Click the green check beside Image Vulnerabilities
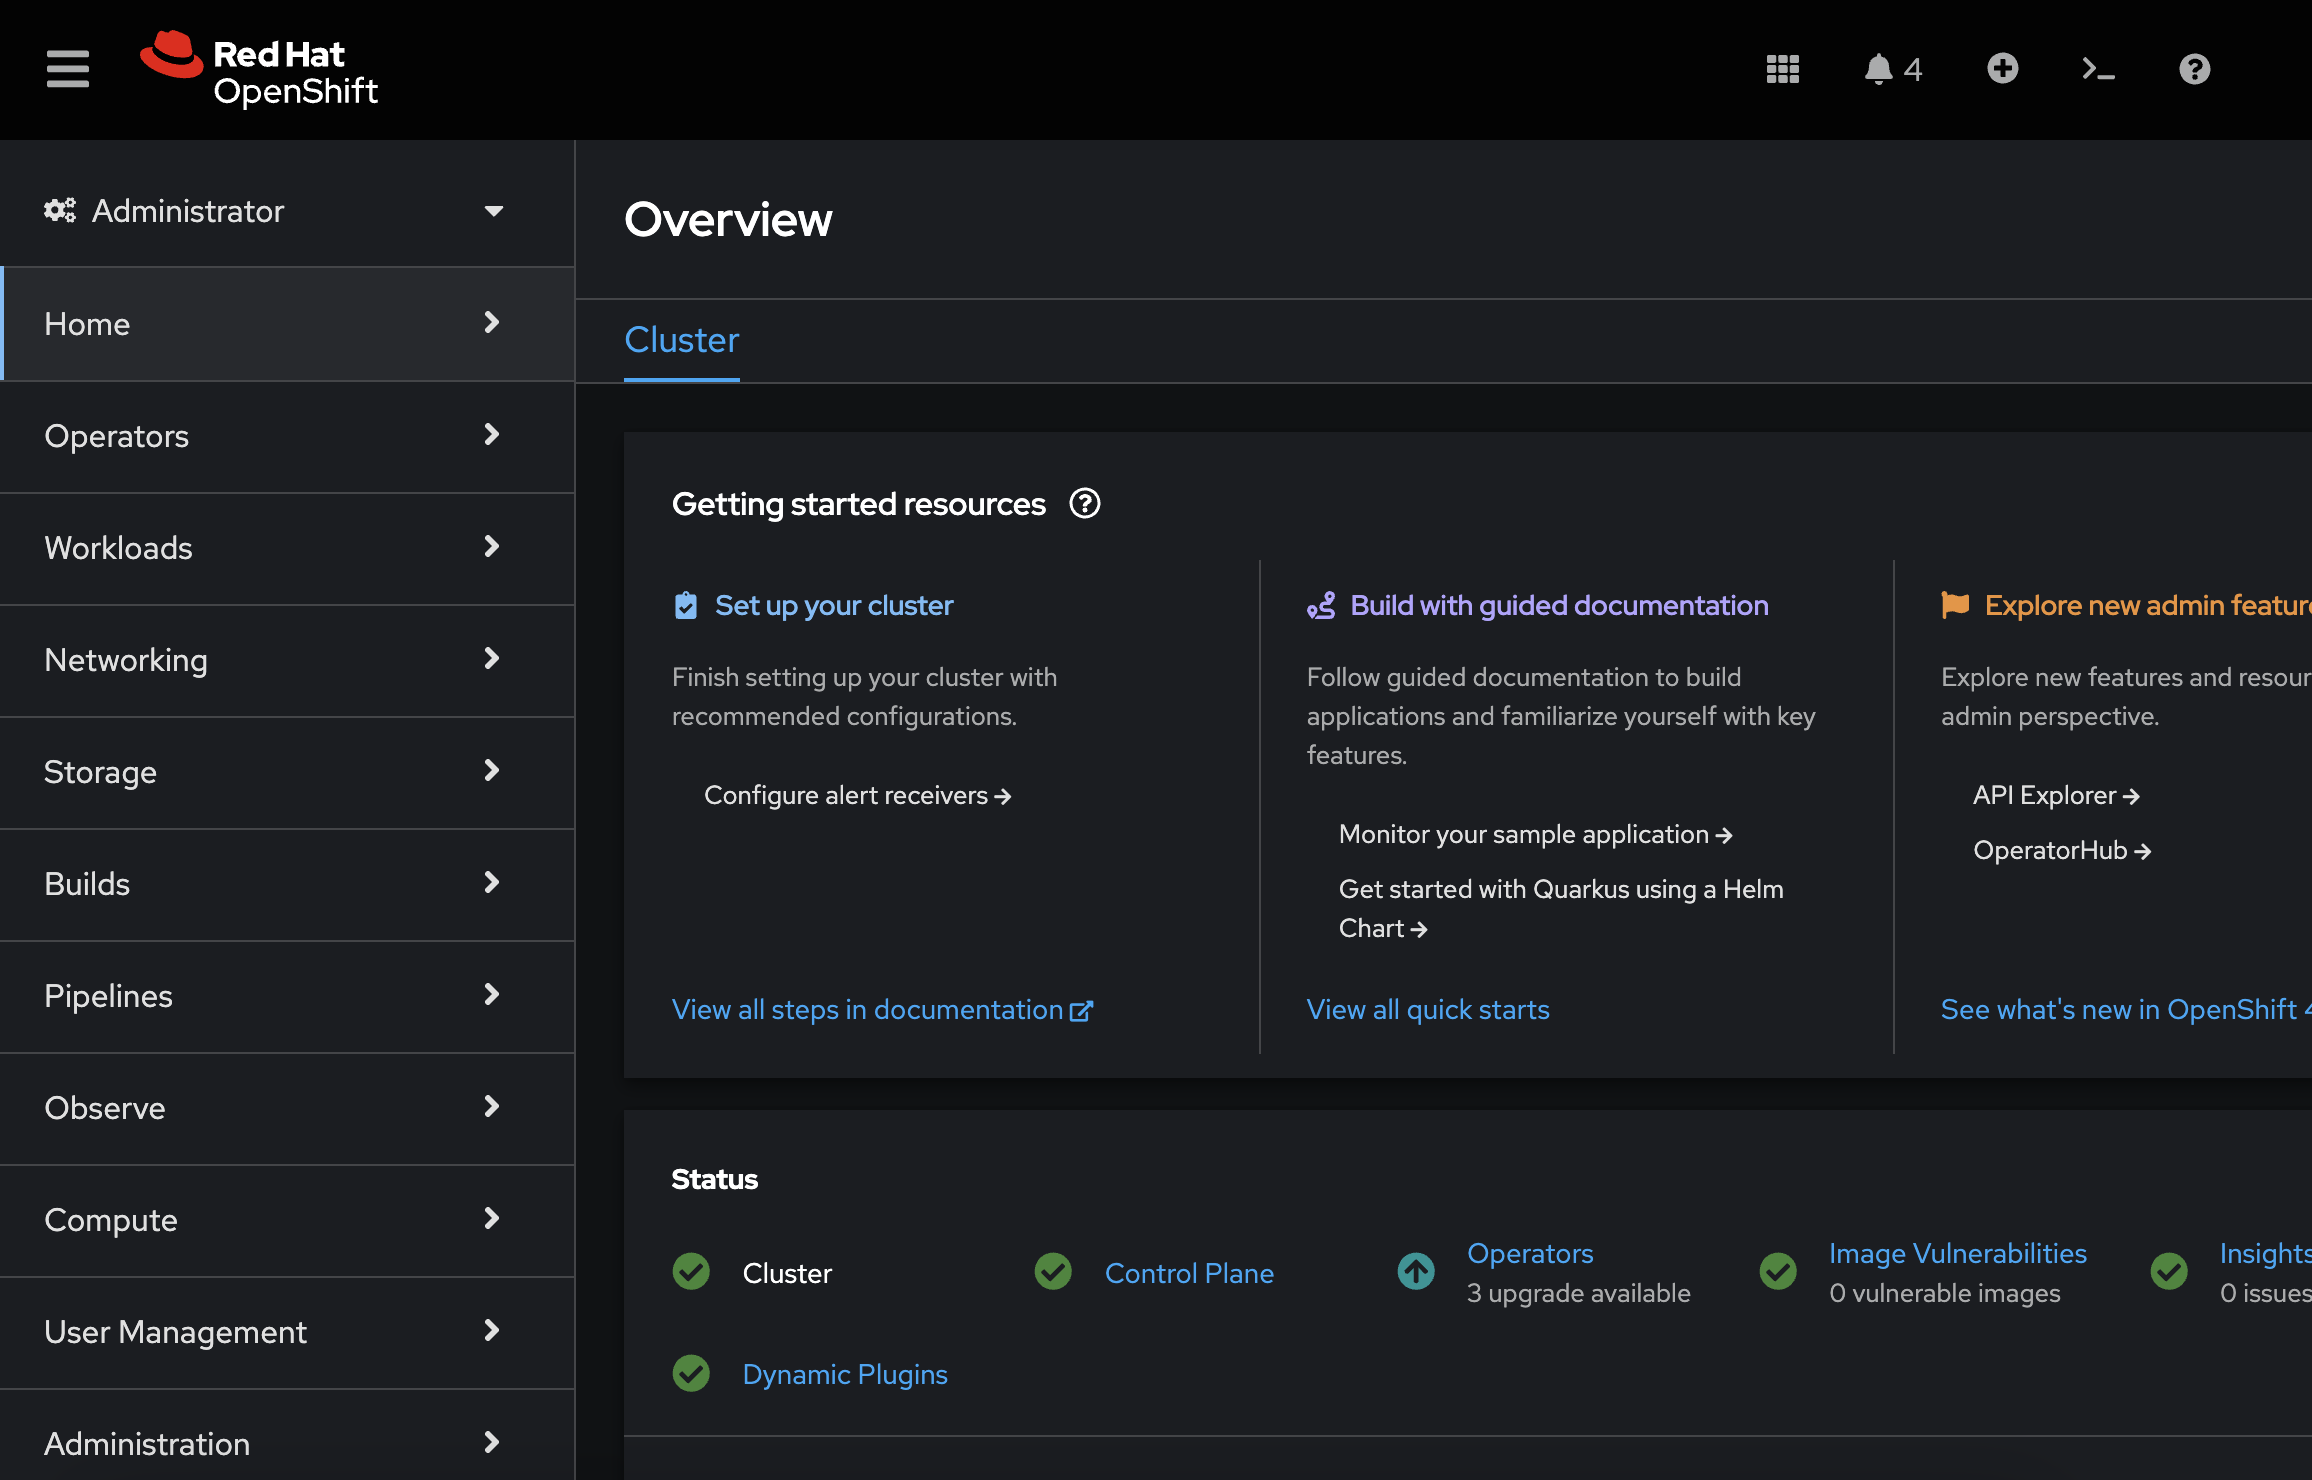The height and width of the screenshot is (1480, 2312). [x=1778, y=1272]
